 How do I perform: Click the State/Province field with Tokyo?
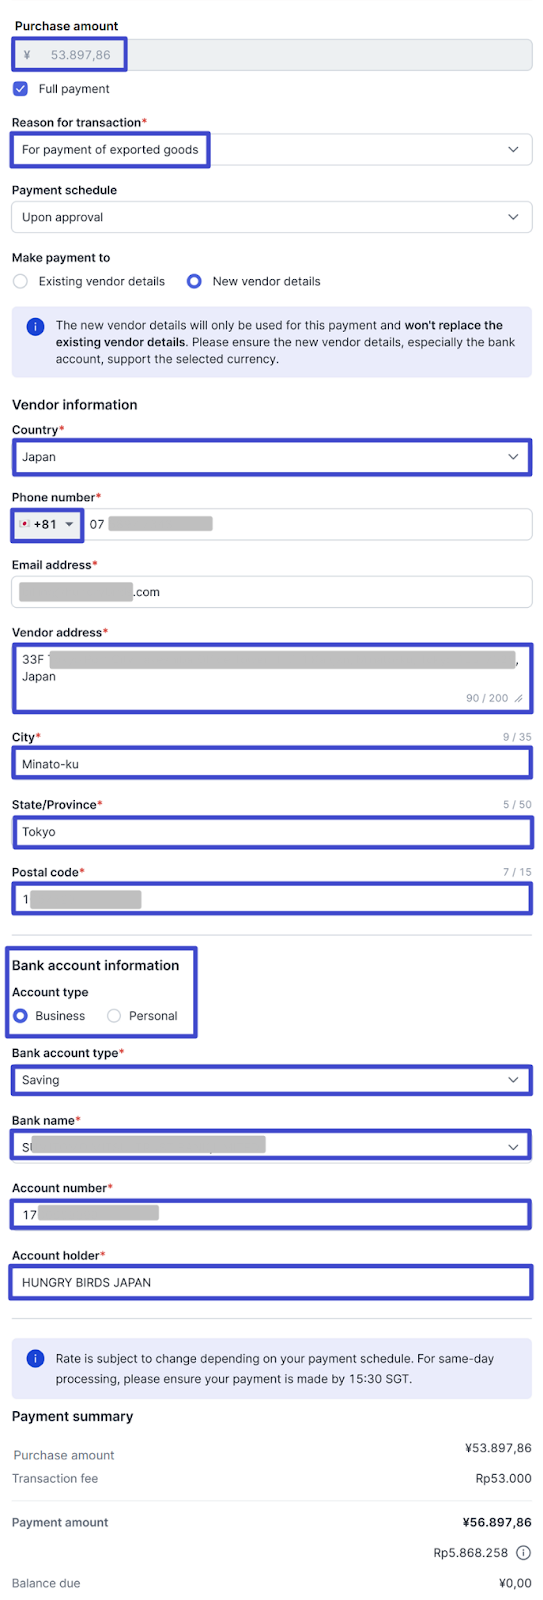pos(272,832)
